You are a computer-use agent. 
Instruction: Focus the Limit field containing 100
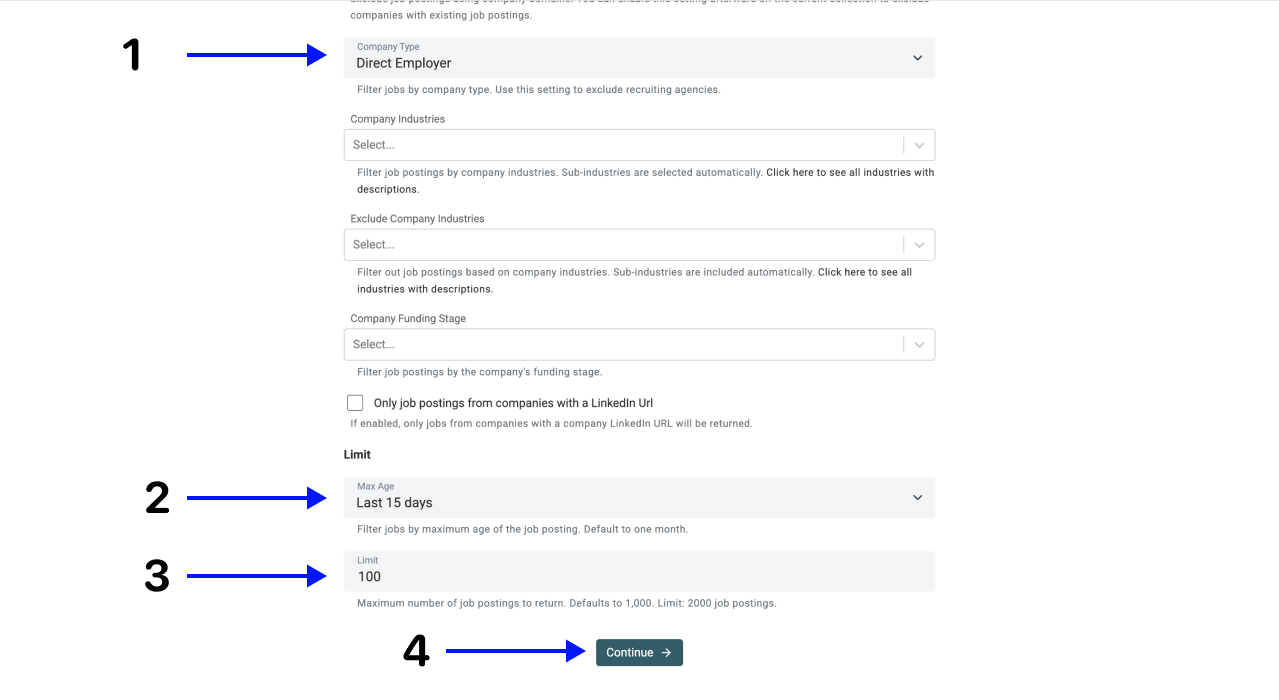pos(640,576)
